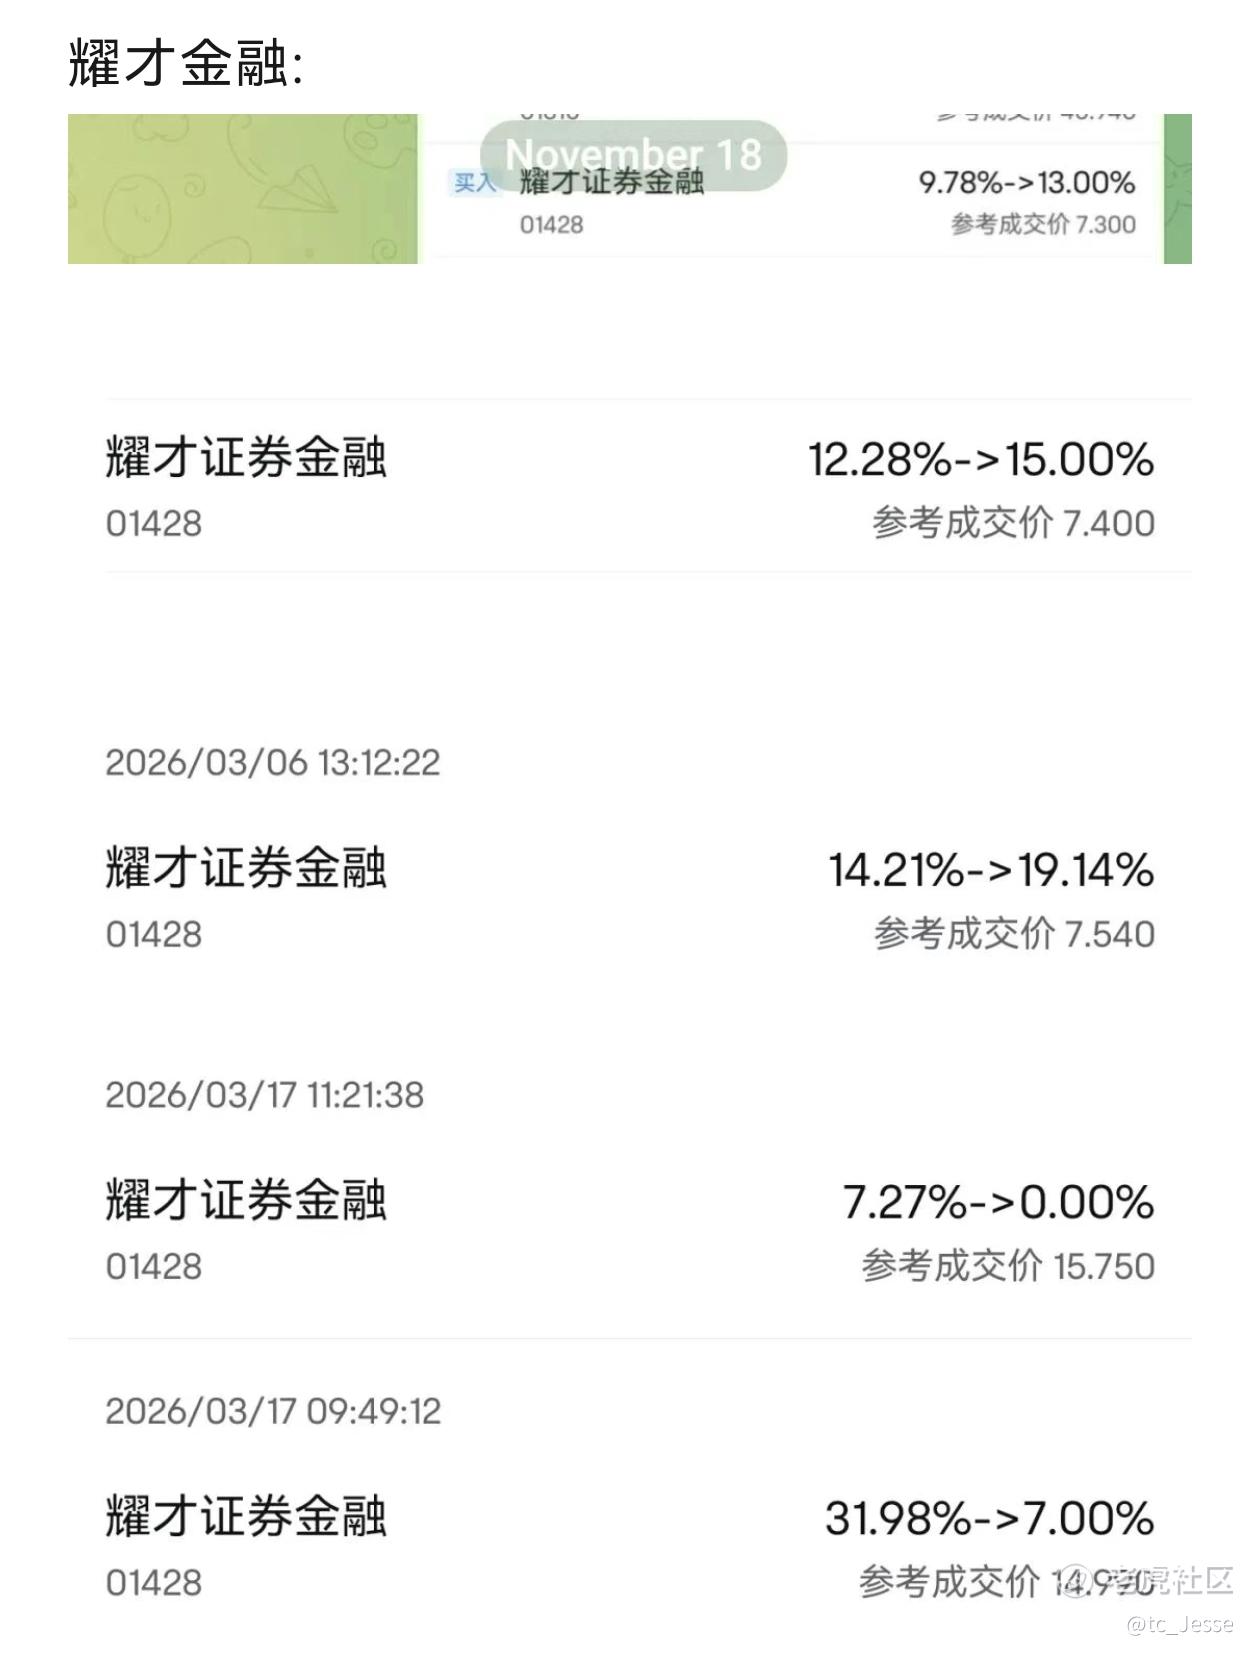This screenshot has width=1258, height=1653.
Task: Click 参考成交价 7.540 price text
Action: pyautogui.click(x=1014, y=934)
